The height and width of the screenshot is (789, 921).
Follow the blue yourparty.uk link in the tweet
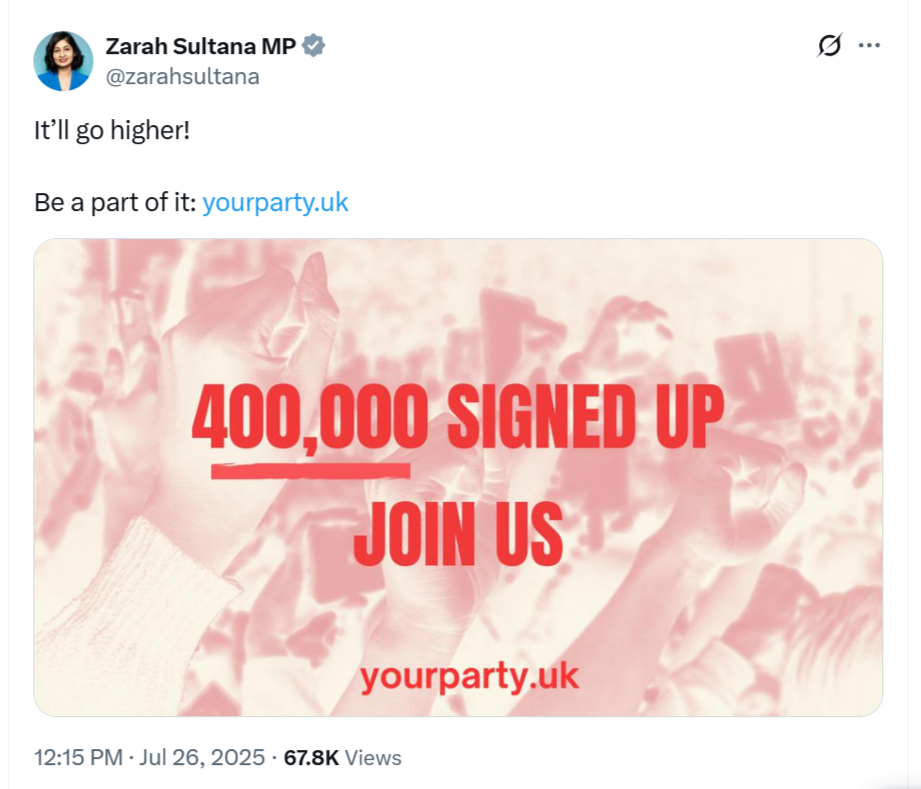click(275, 202)
